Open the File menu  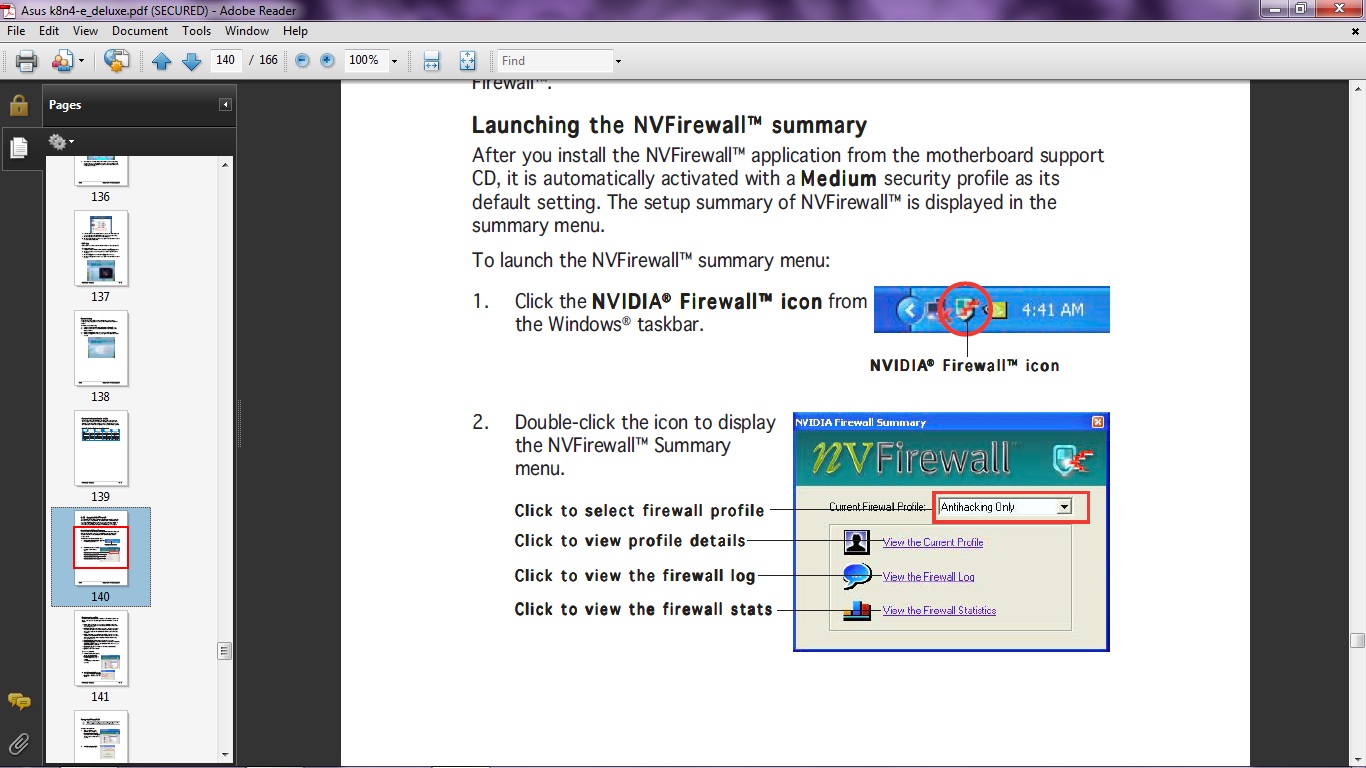click(x=16, y=31)
